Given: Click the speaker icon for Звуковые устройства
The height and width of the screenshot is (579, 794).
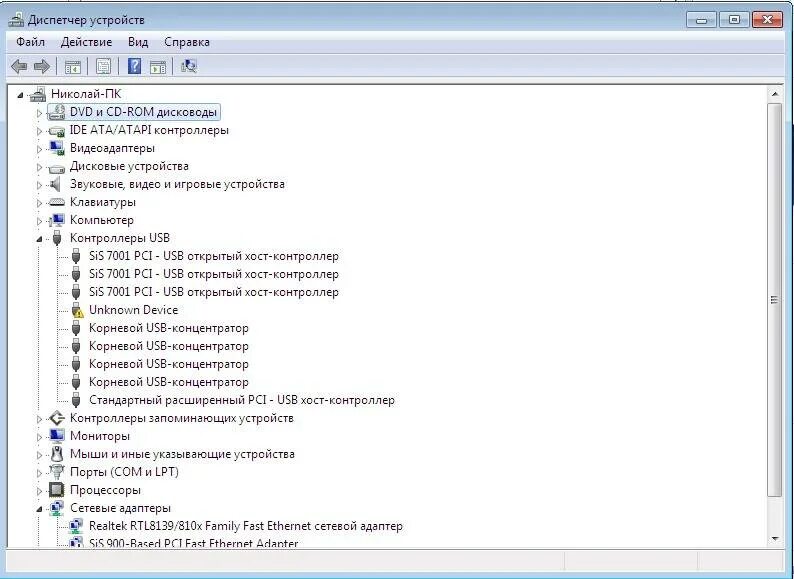Looking at the screenshot, I should coord(56,184).
